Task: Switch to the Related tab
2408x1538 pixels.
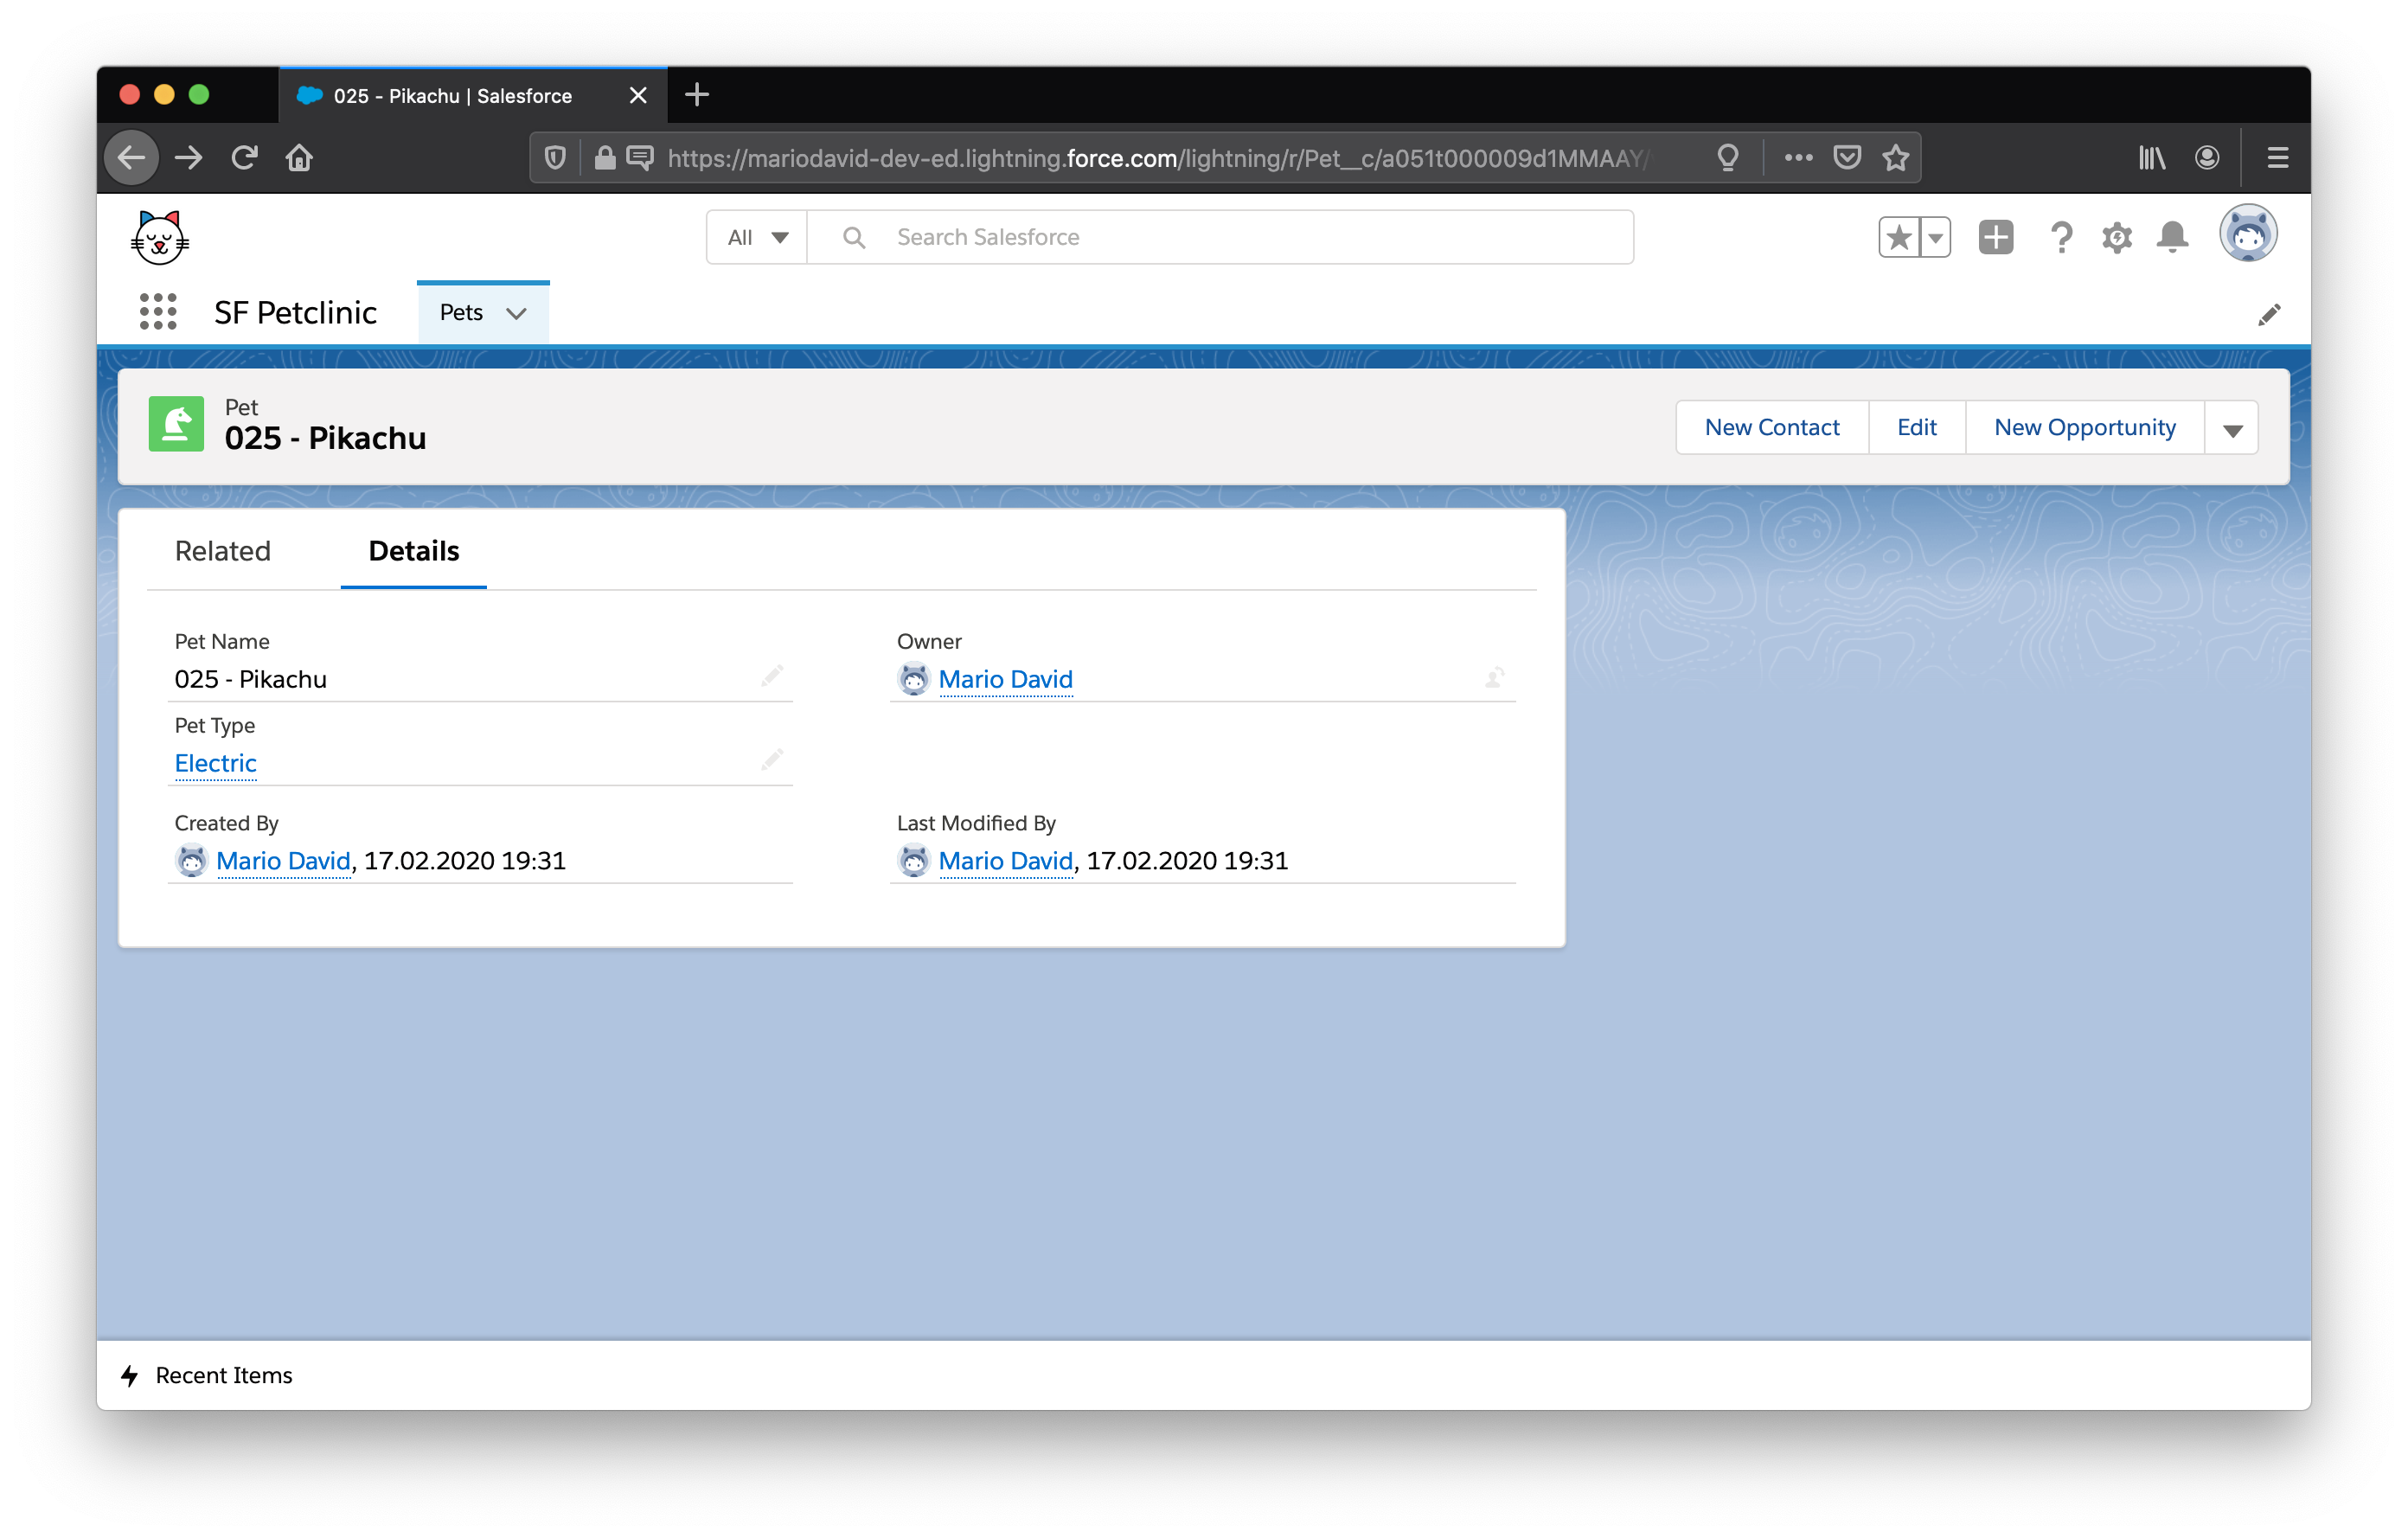Action: (223, 551)
